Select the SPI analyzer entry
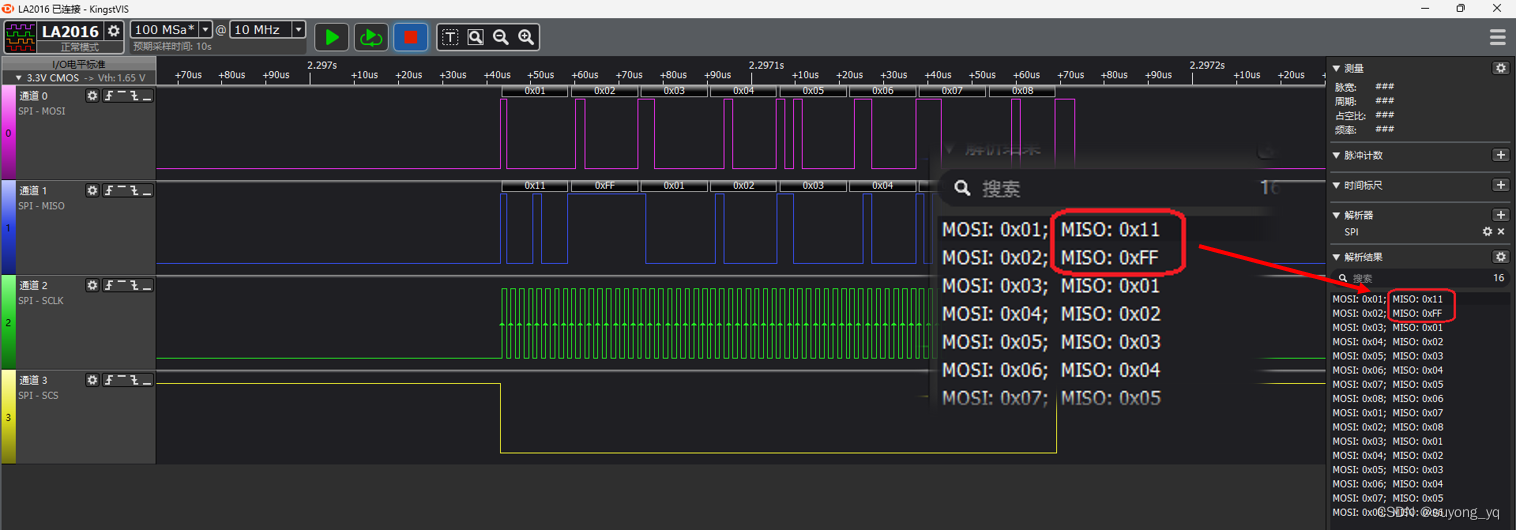This screenshot has height=530, width=1516. coord(1352,232)
